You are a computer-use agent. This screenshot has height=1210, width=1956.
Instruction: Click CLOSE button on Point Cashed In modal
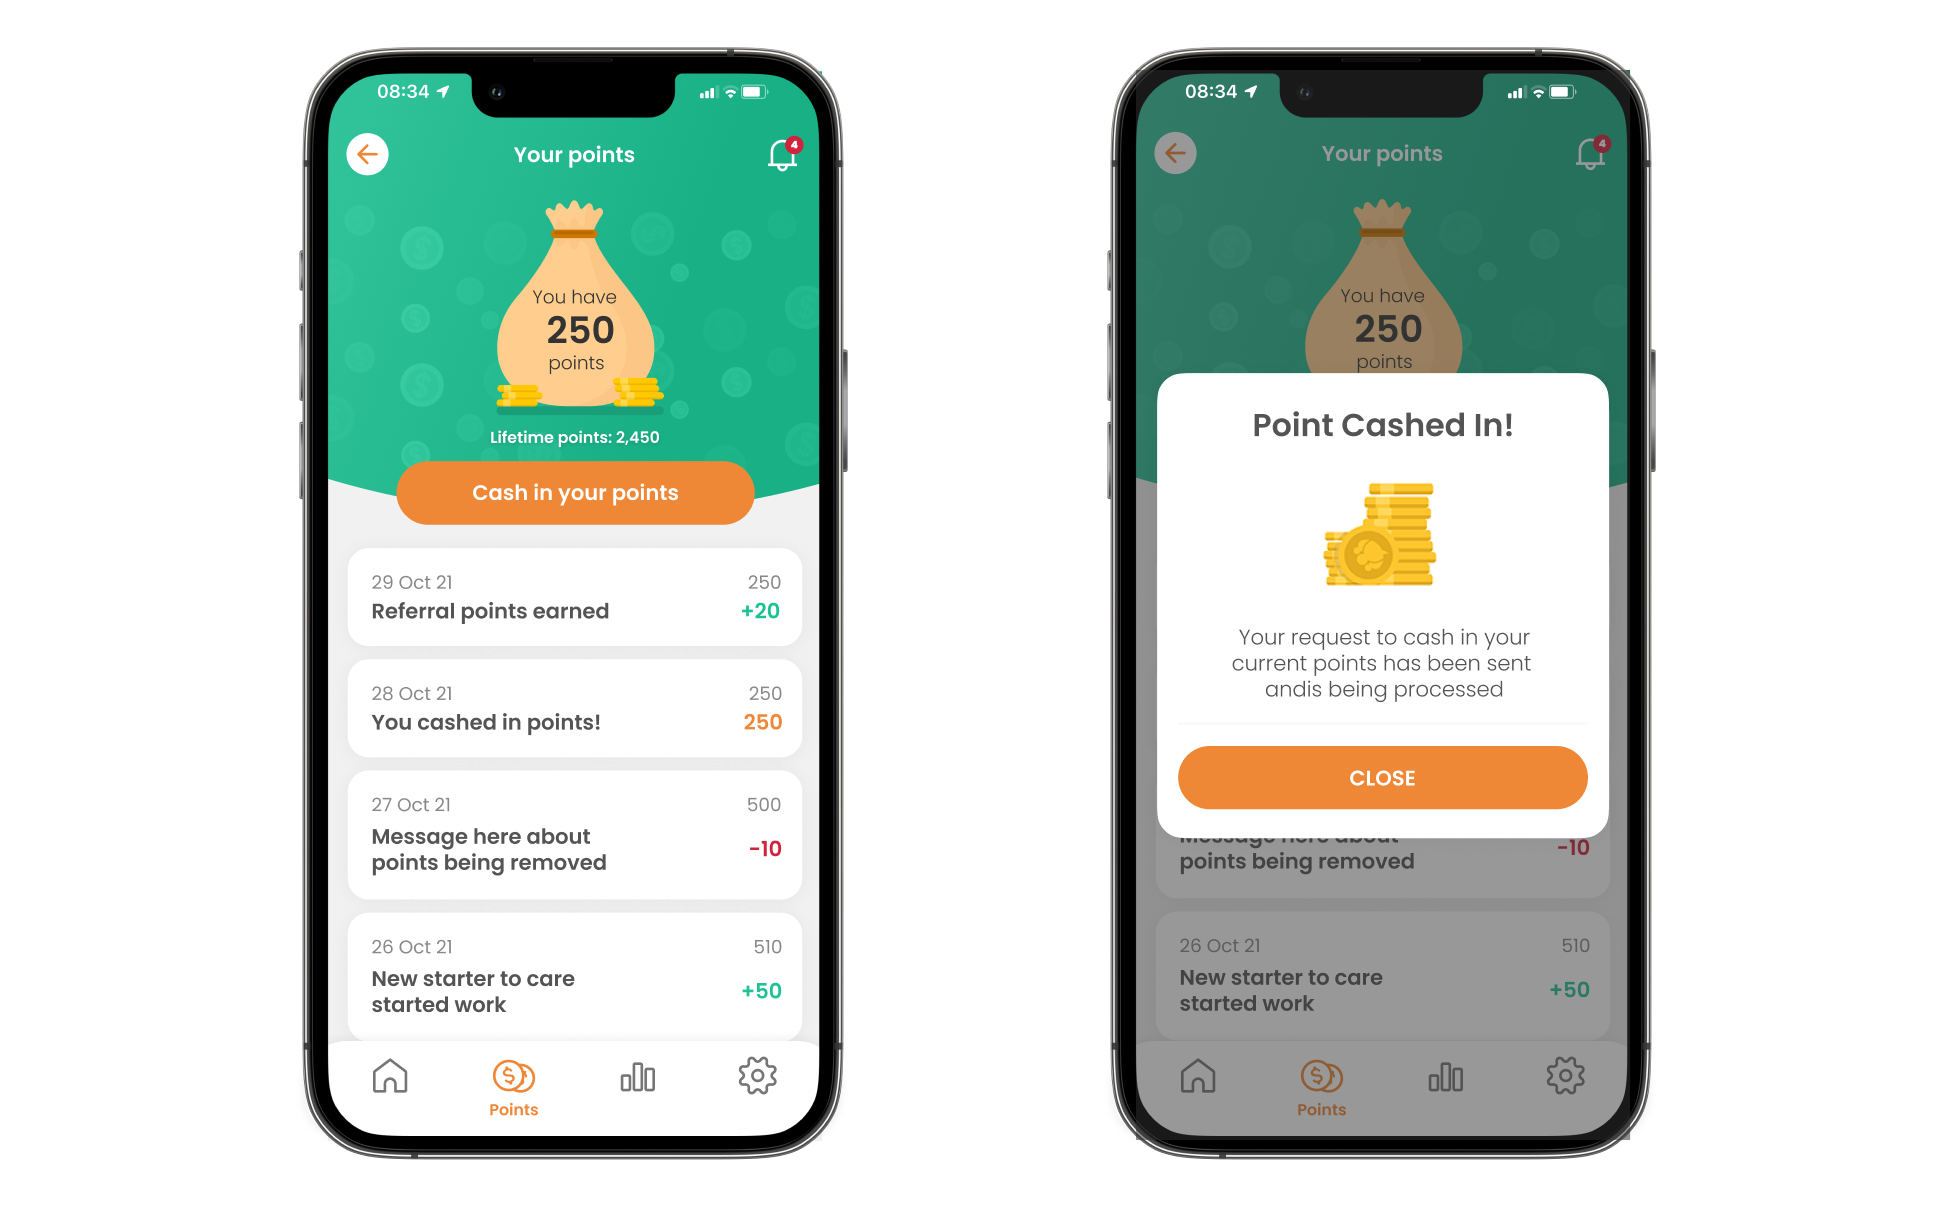click(1382, 780)
